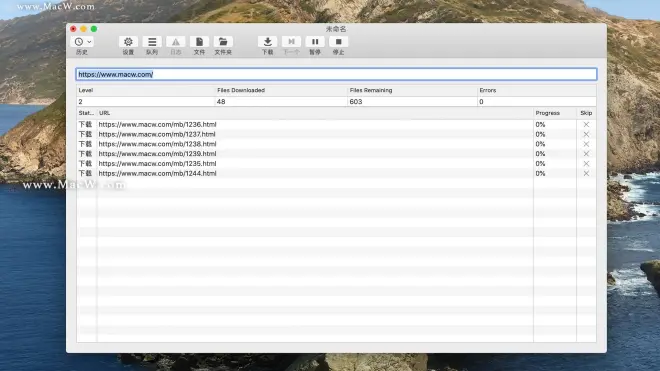This screenshot has width=660, height=371.
Task: Skip the 1236.html download row
Action: coord(586,124)
